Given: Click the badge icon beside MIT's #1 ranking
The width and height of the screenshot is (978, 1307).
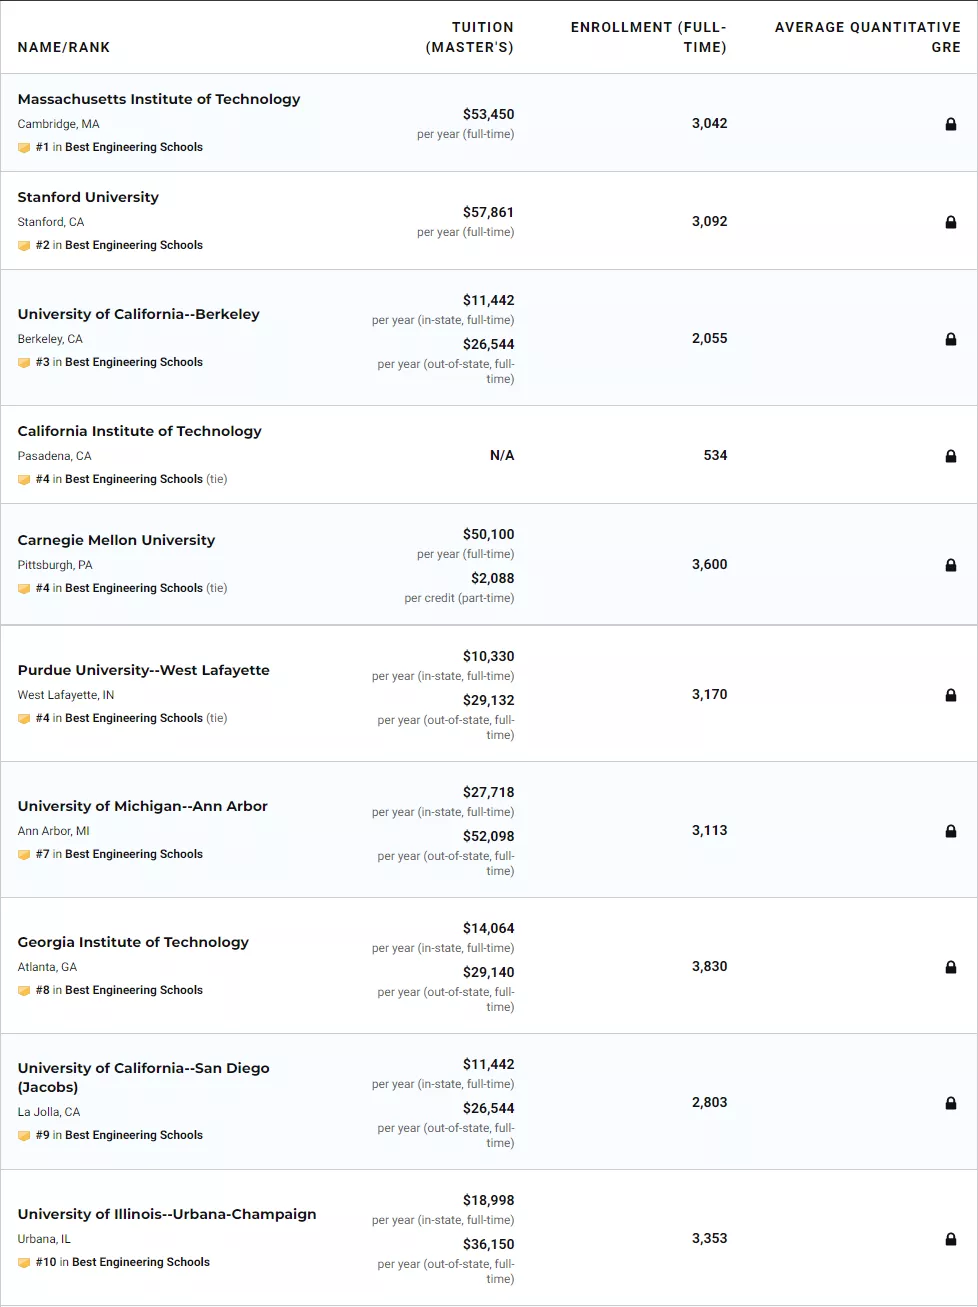Looking at the screenshot, I should (x=24, y=148).
